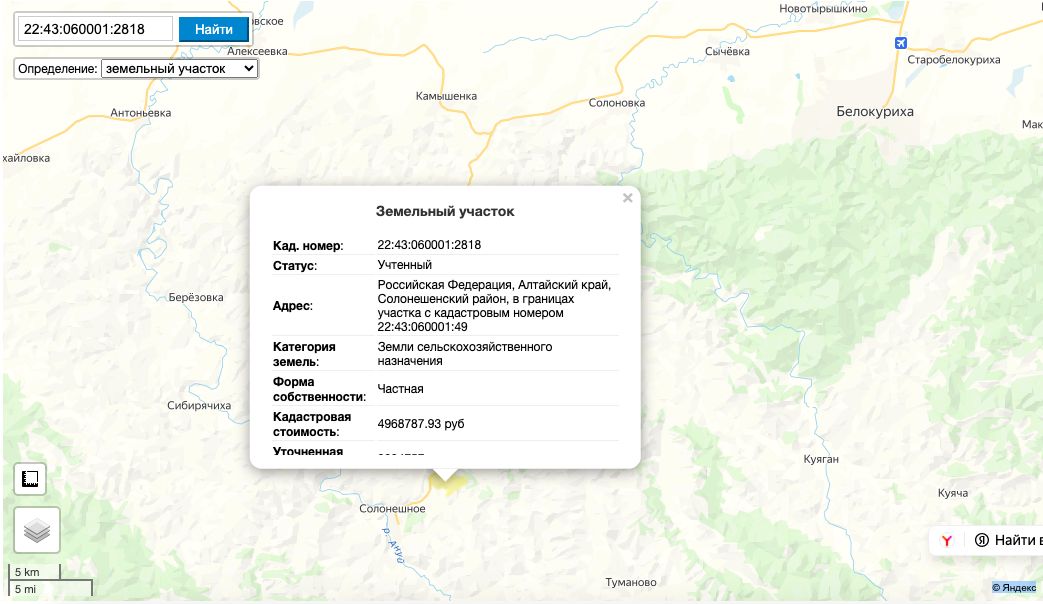Screen dimensions: 1043x604
Task: Click the highlighted yellow parcel on the map
Action: [450, 486]
